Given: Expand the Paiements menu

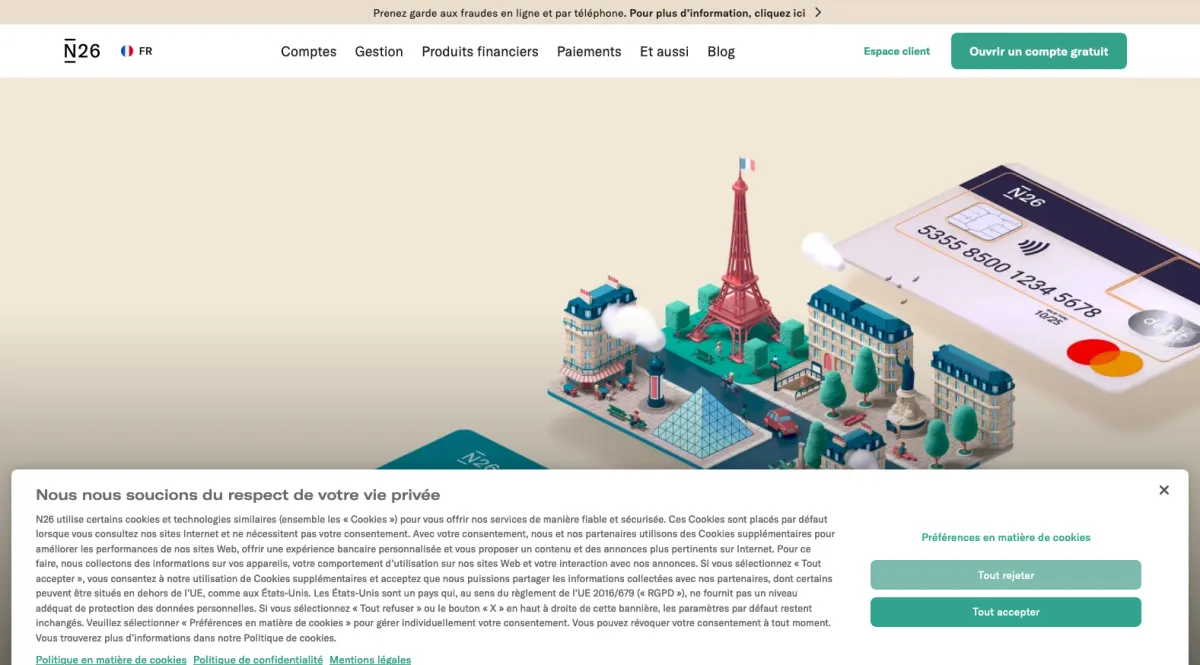Looking at the screenshot, I should (x=589, y=51).
